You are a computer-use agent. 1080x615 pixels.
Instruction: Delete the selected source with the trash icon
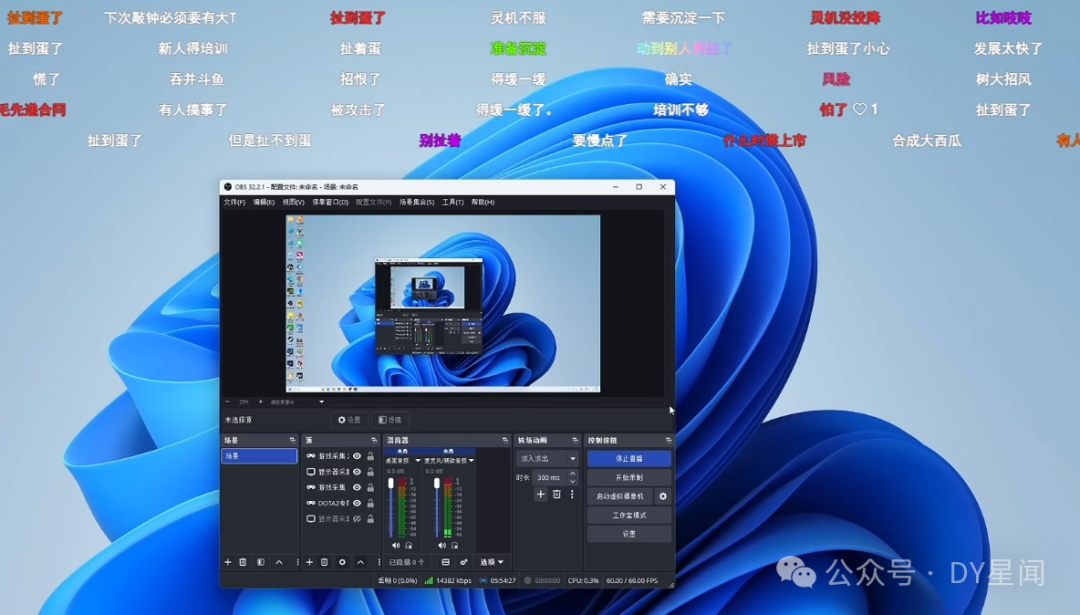pyautogui.click(x=324, y=562)
